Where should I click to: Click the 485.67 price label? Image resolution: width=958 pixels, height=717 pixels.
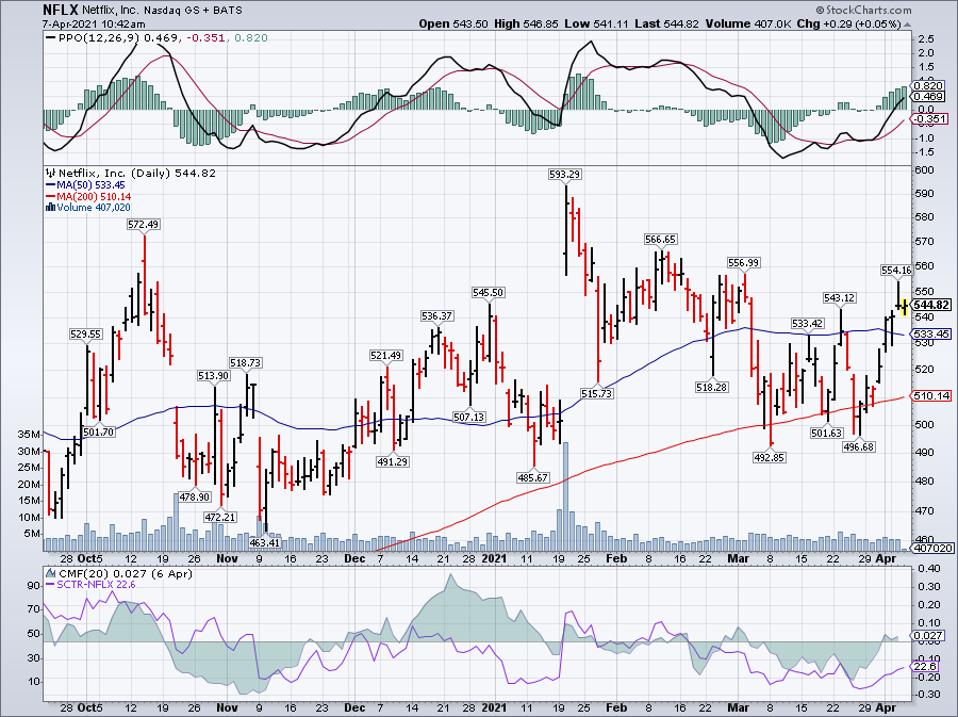(533, 478)
